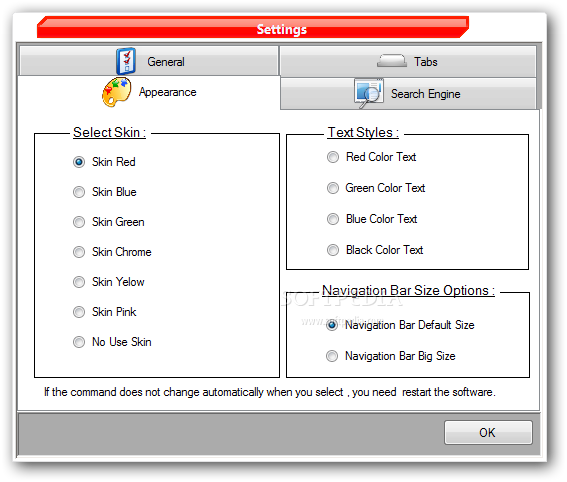Select the Appearance tab

(149, 92)
